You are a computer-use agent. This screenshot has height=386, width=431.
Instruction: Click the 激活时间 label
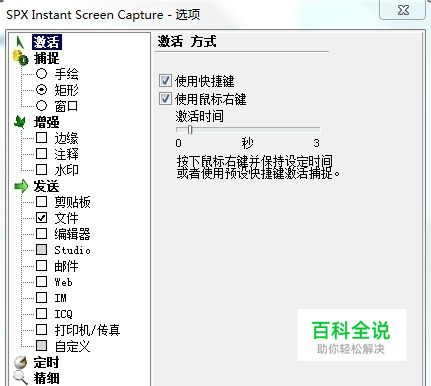click(x=199, y=116)
